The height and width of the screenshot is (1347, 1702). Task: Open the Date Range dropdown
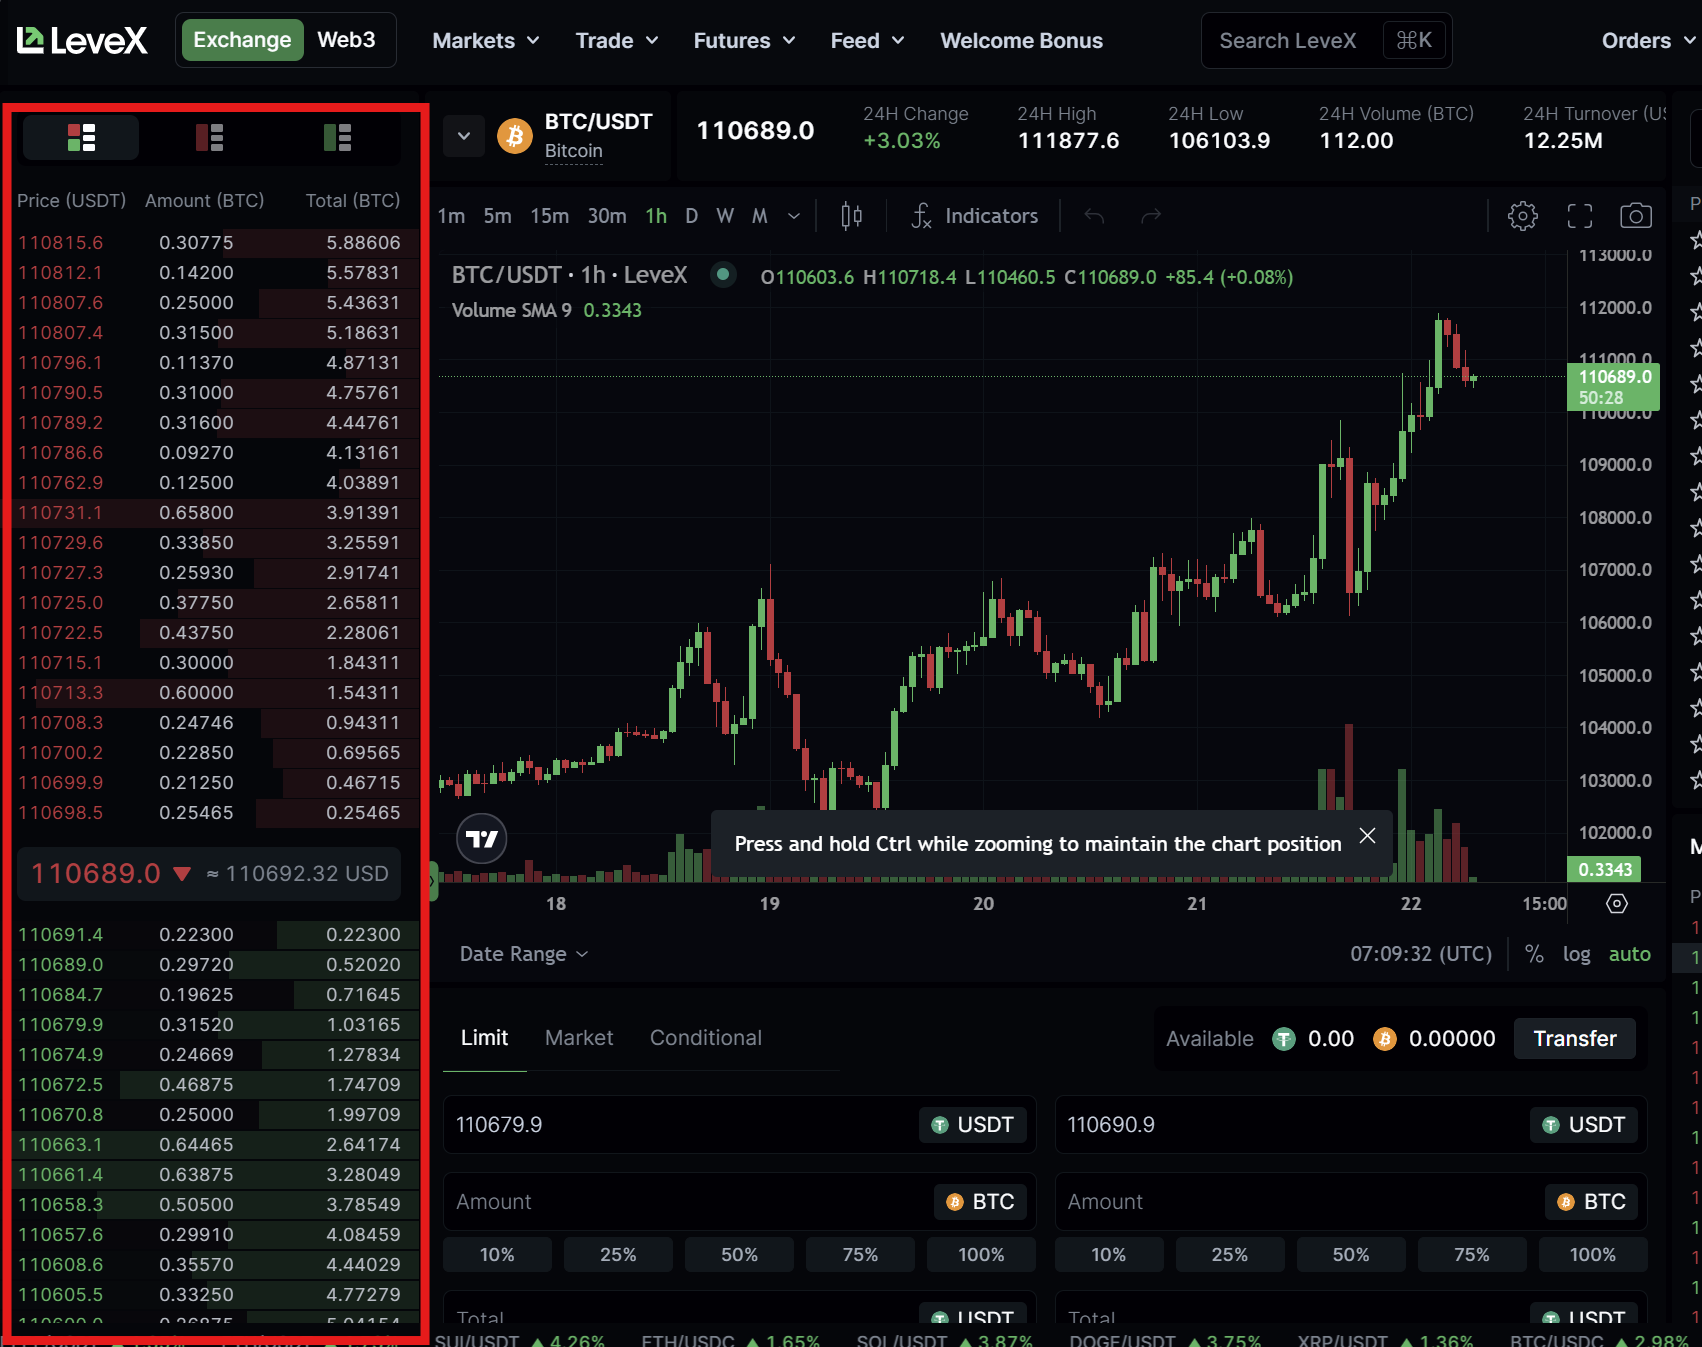(524, 954)
